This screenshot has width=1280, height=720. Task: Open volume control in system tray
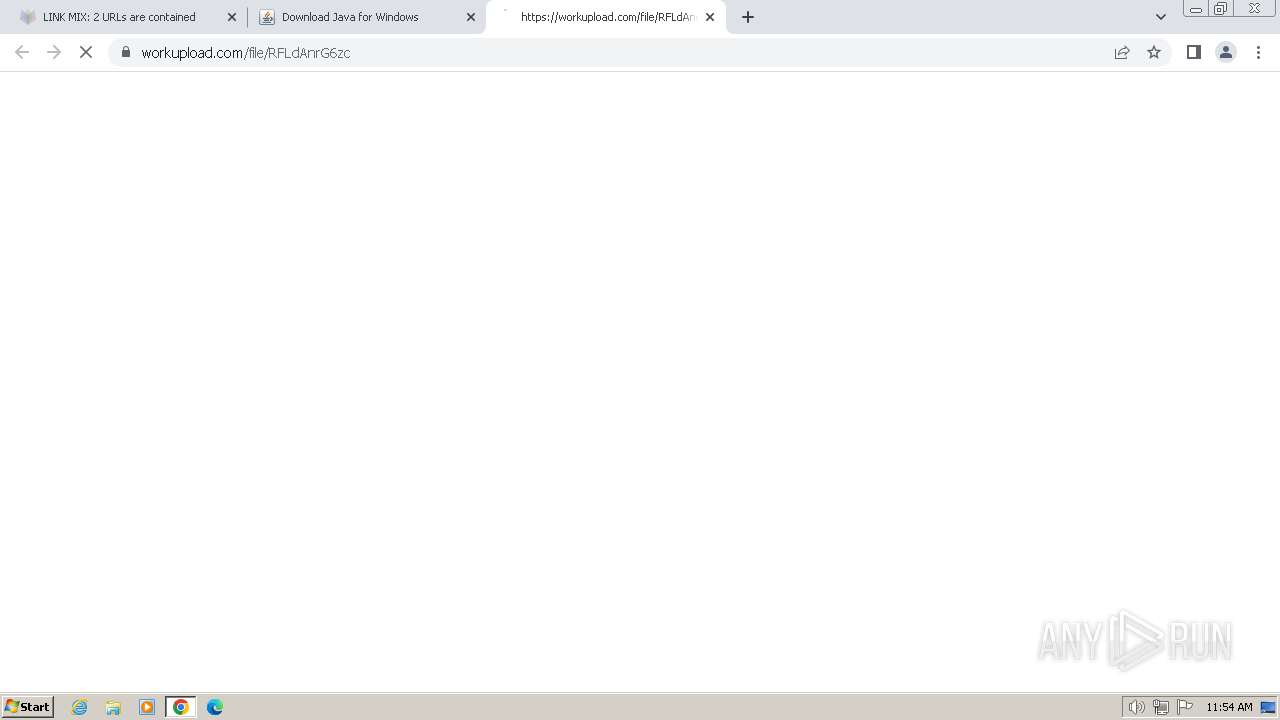coord(1136,707)
